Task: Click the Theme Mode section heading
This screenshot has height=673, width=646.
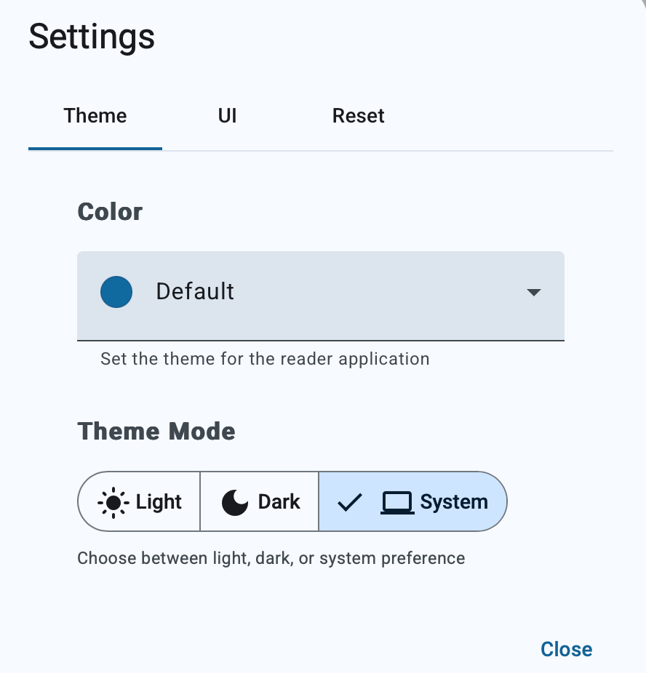Action: (156, 431)
